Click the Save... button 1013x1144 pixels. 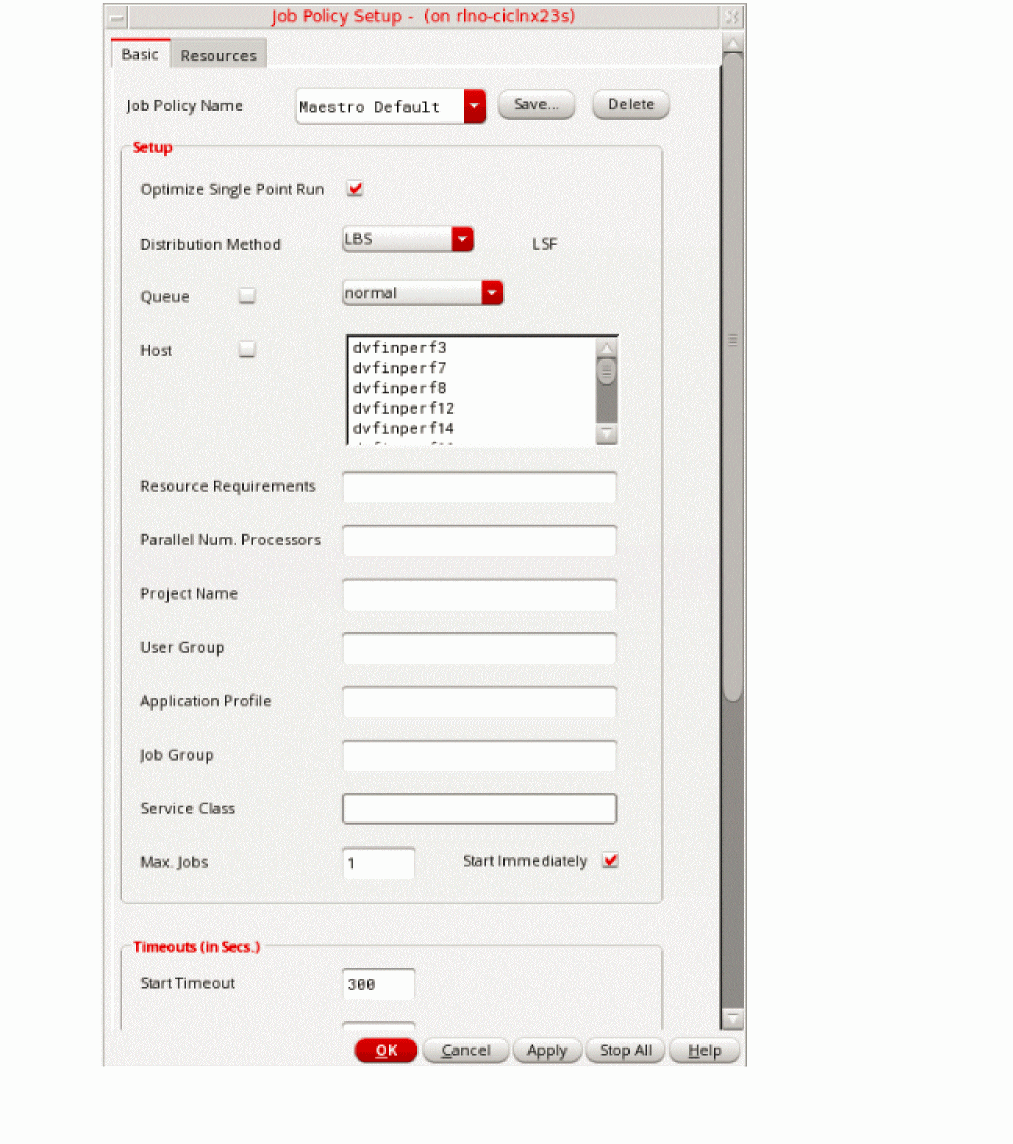tap(536, 104)
